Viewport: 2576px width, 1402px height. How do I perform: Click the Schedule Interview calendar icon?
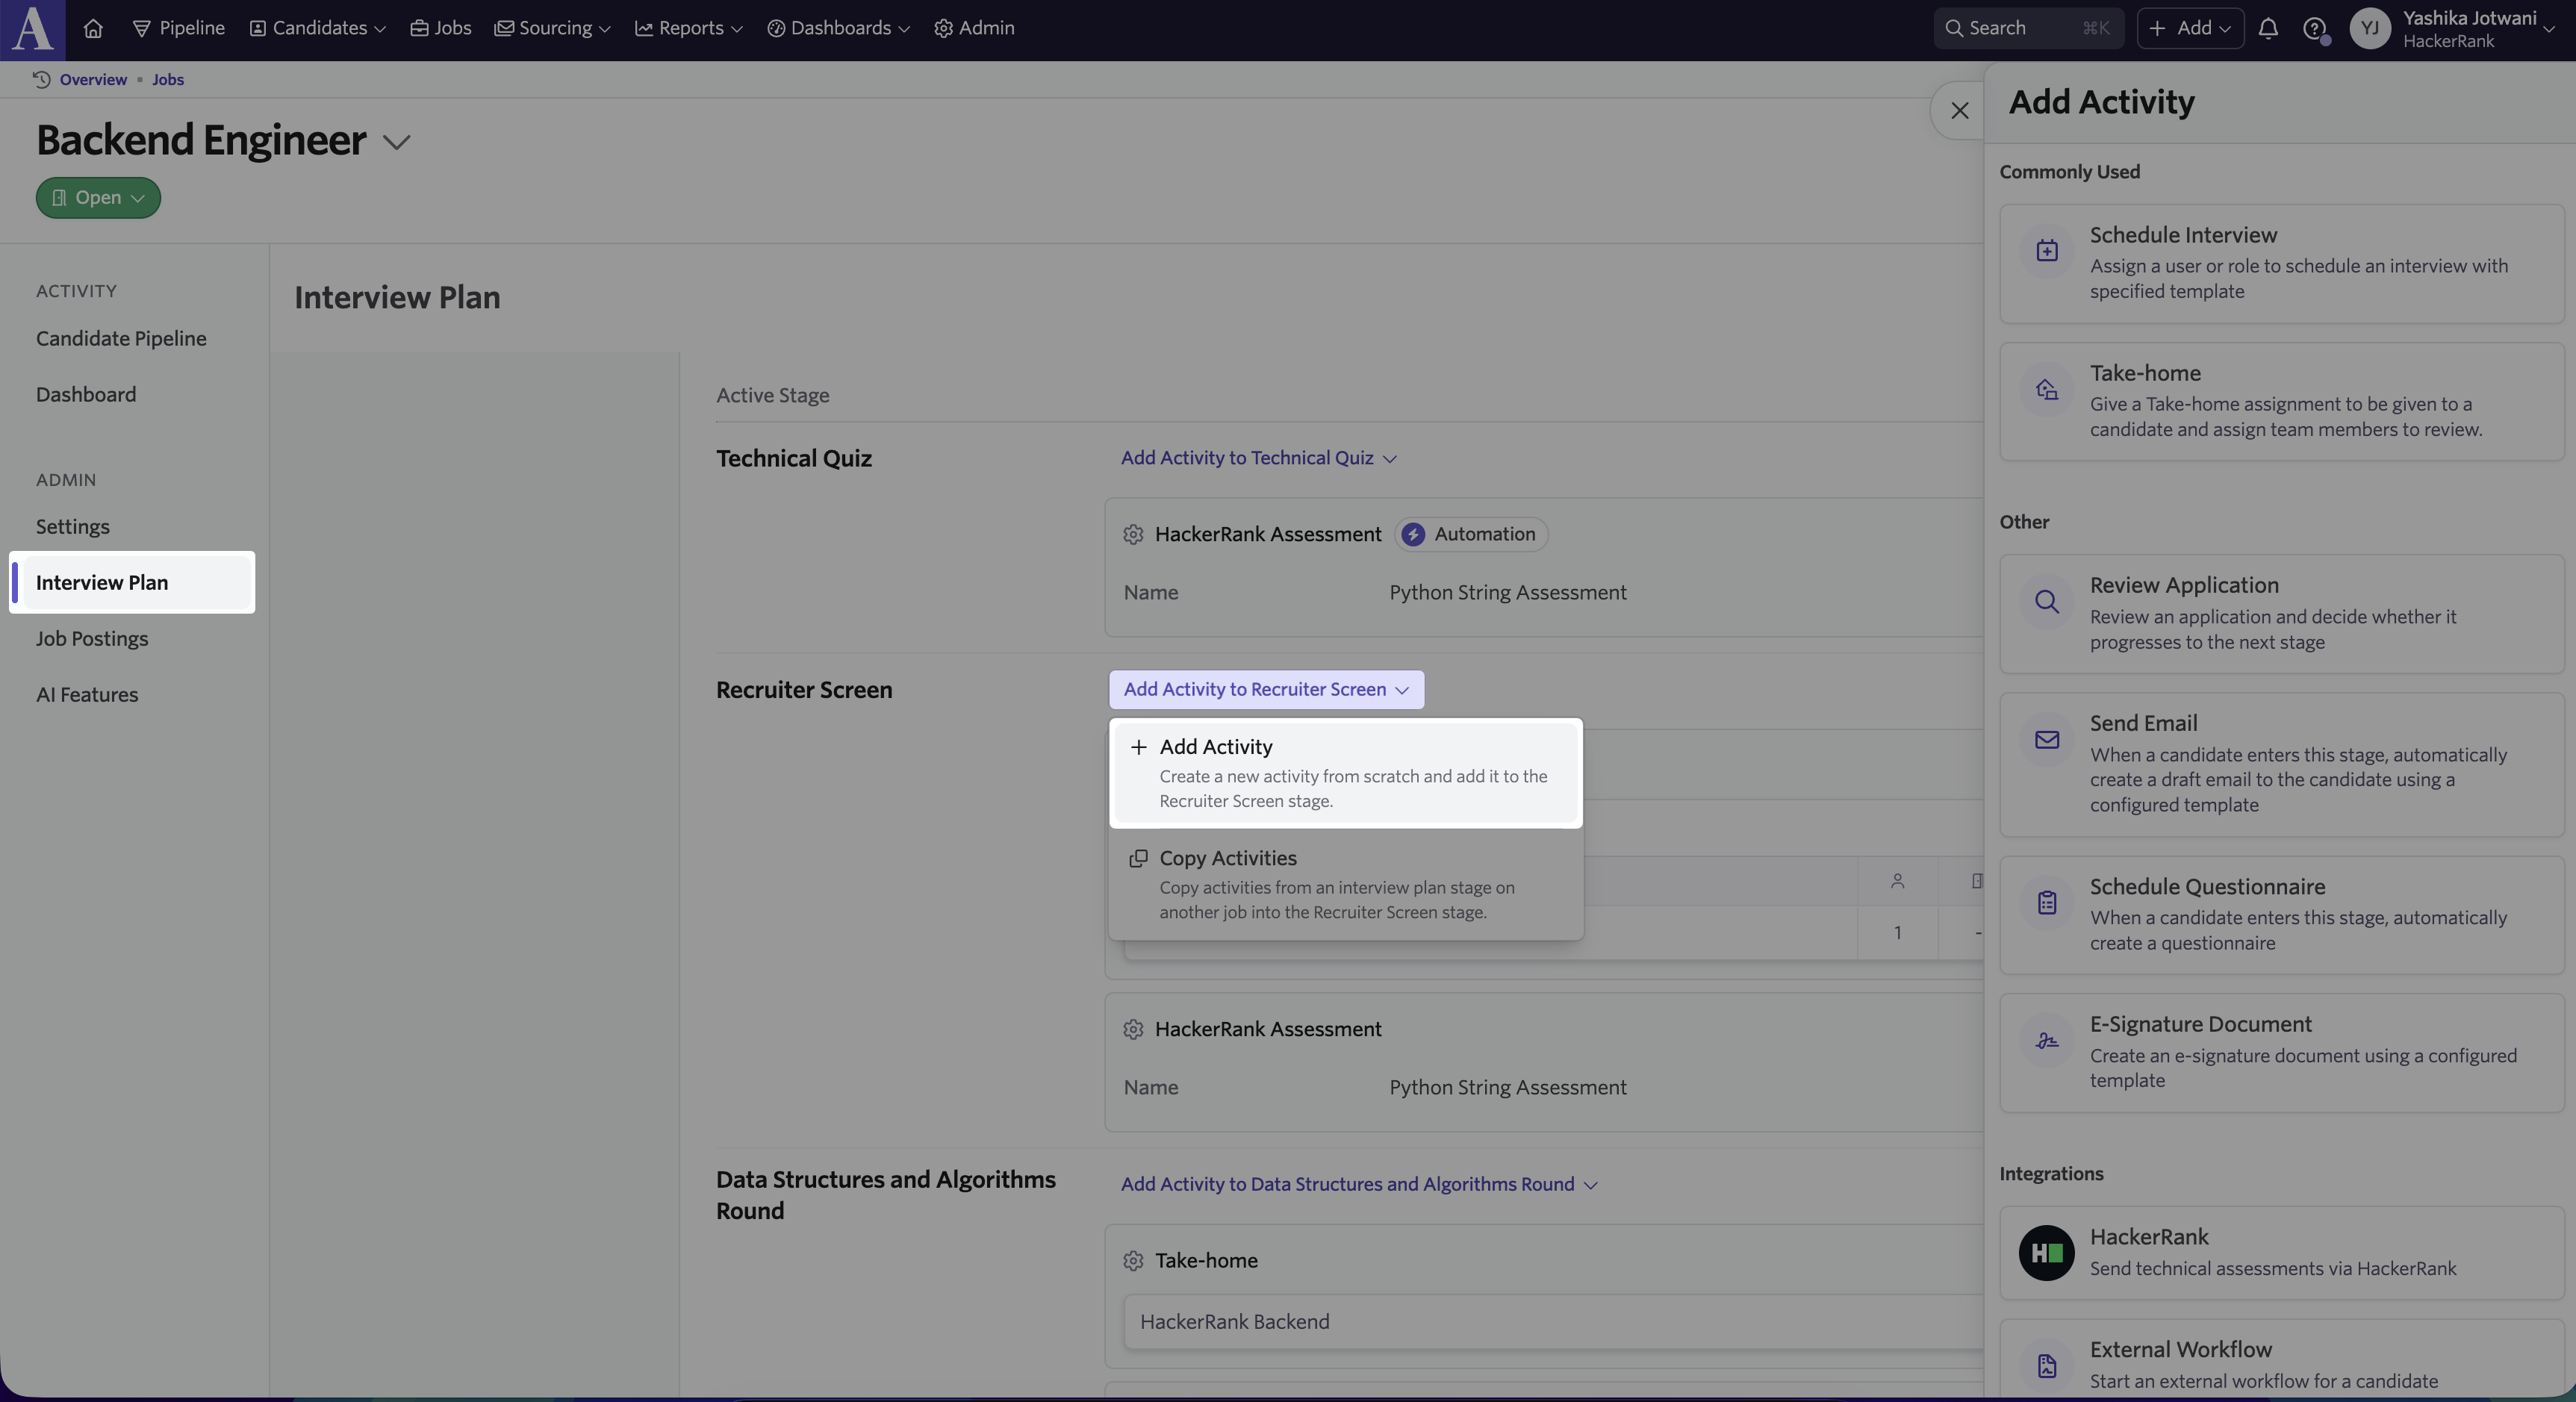point(2047,250)
